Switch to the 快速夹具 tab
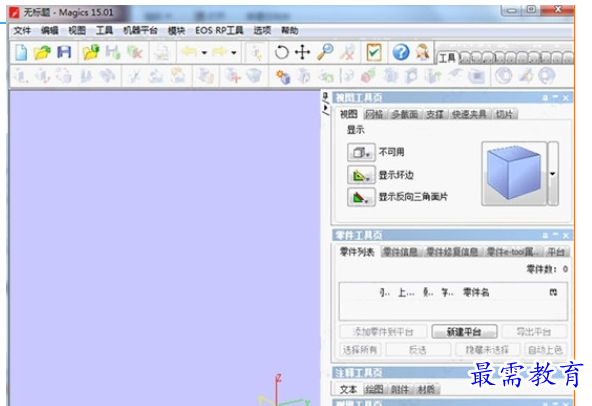This screenshot has width=592, height=406. [x=469, y=114]
